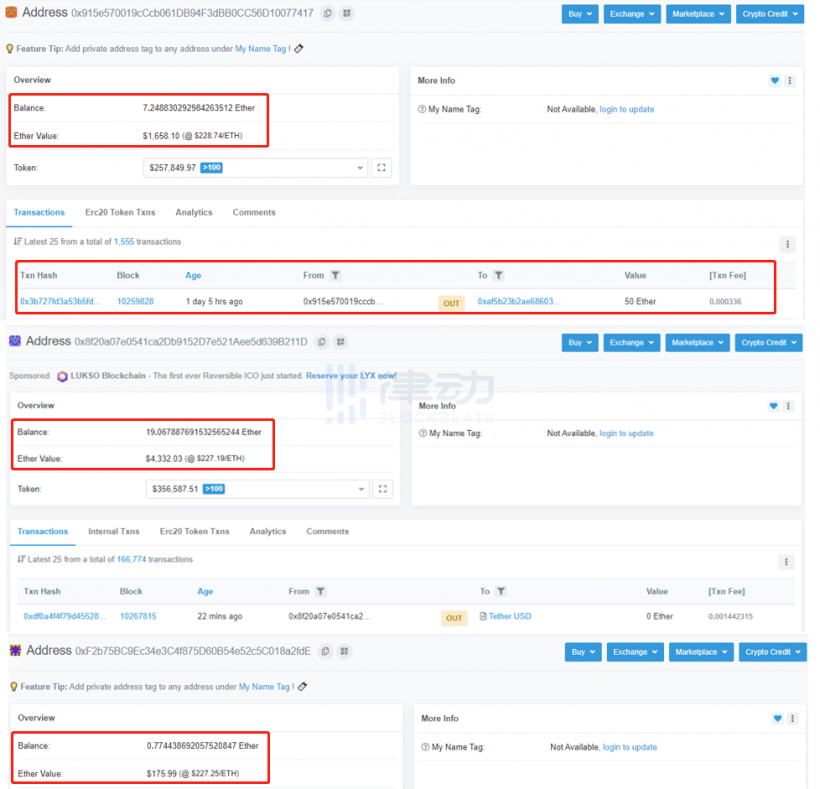
Task: Open block 10259828
Action: point(135,302)
